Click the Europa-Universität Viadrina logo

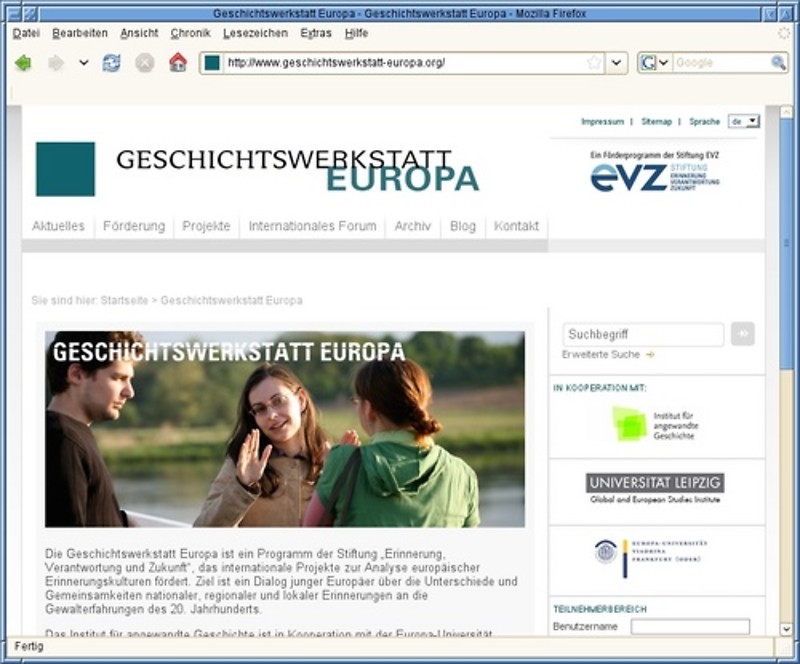(x=652, y=558)
